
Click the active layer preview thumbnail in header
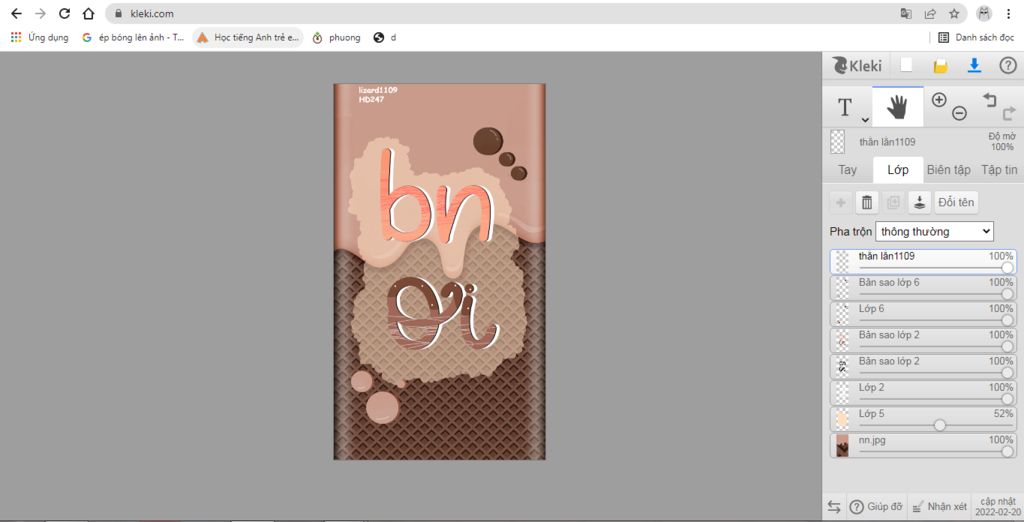[837, 142]
